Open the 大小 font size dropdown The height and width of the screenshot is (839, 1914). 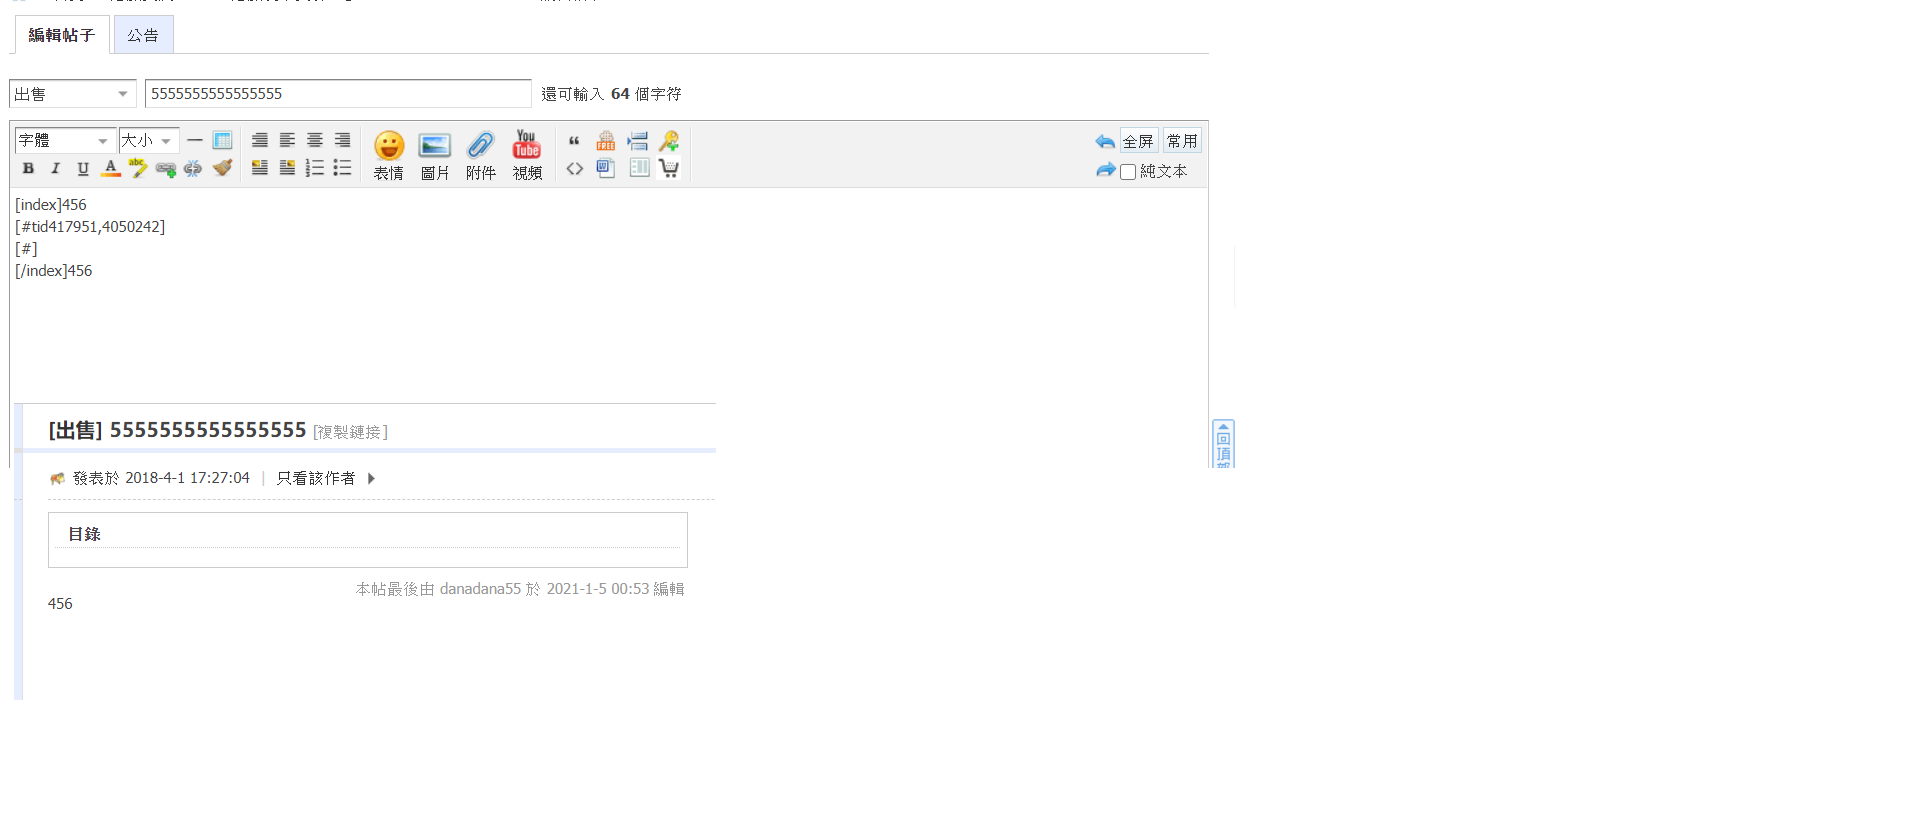point(149,140)
